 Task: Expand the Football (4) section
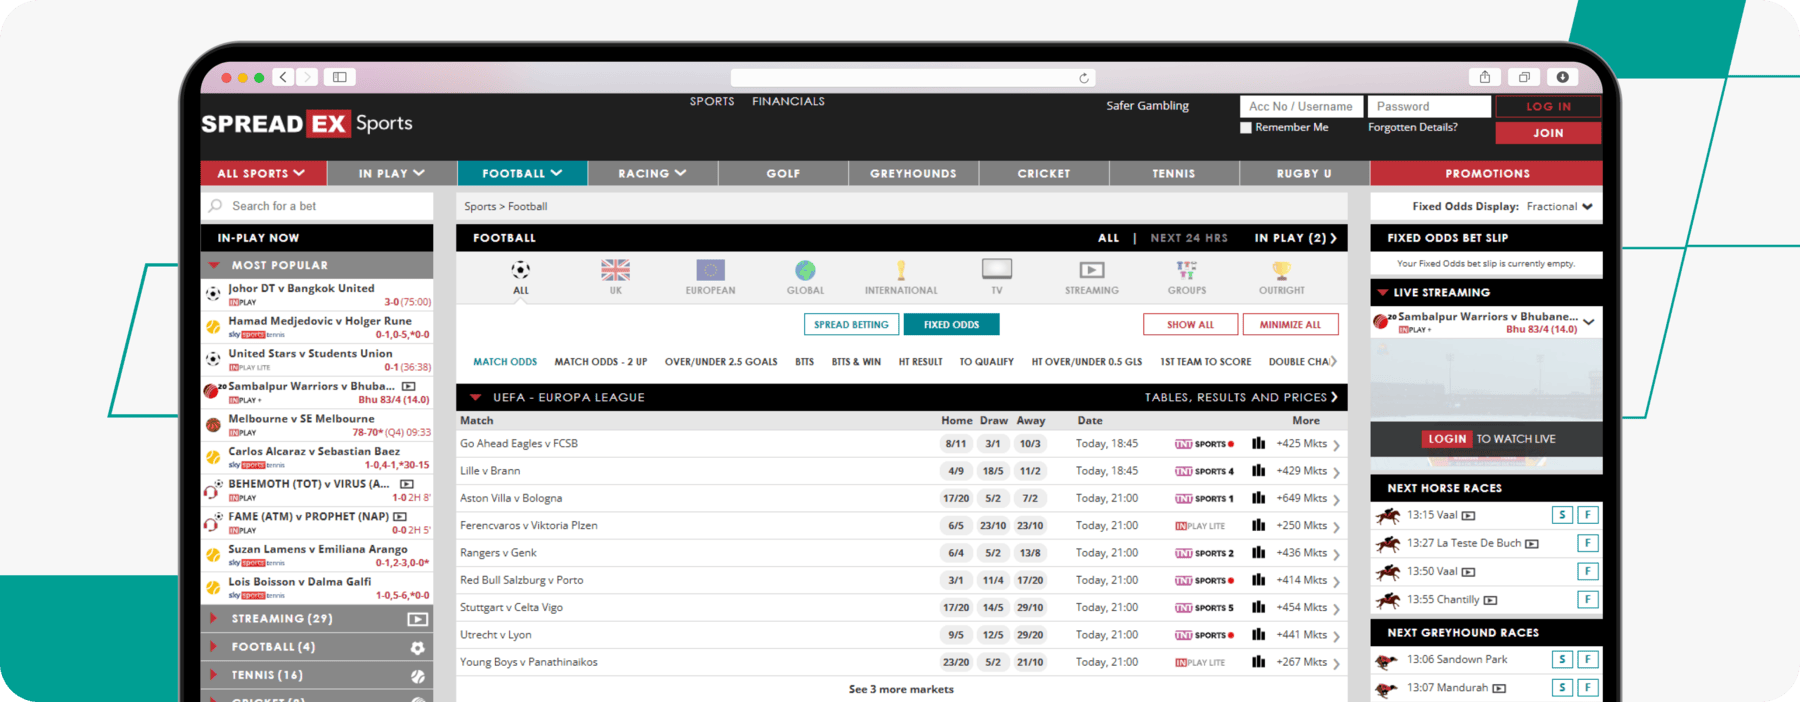316,647
